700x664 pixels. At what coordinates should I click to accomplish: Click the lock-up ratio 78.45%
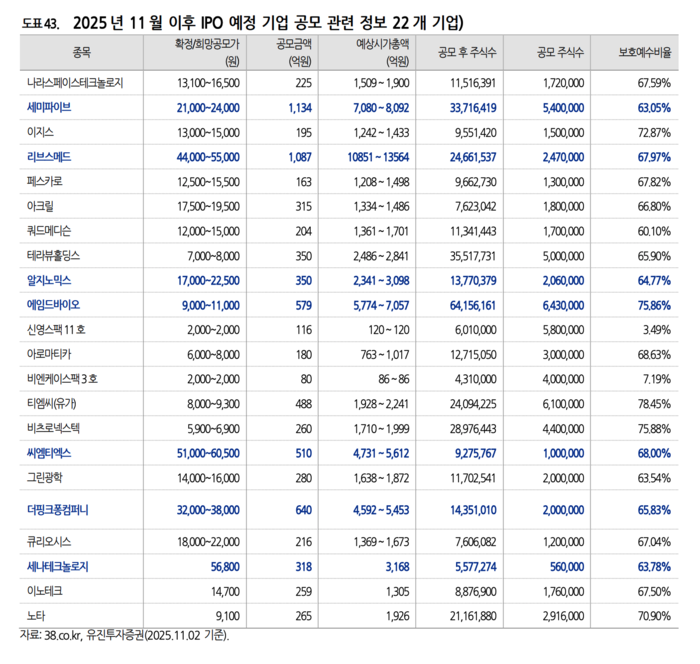(x=654, y=404)
